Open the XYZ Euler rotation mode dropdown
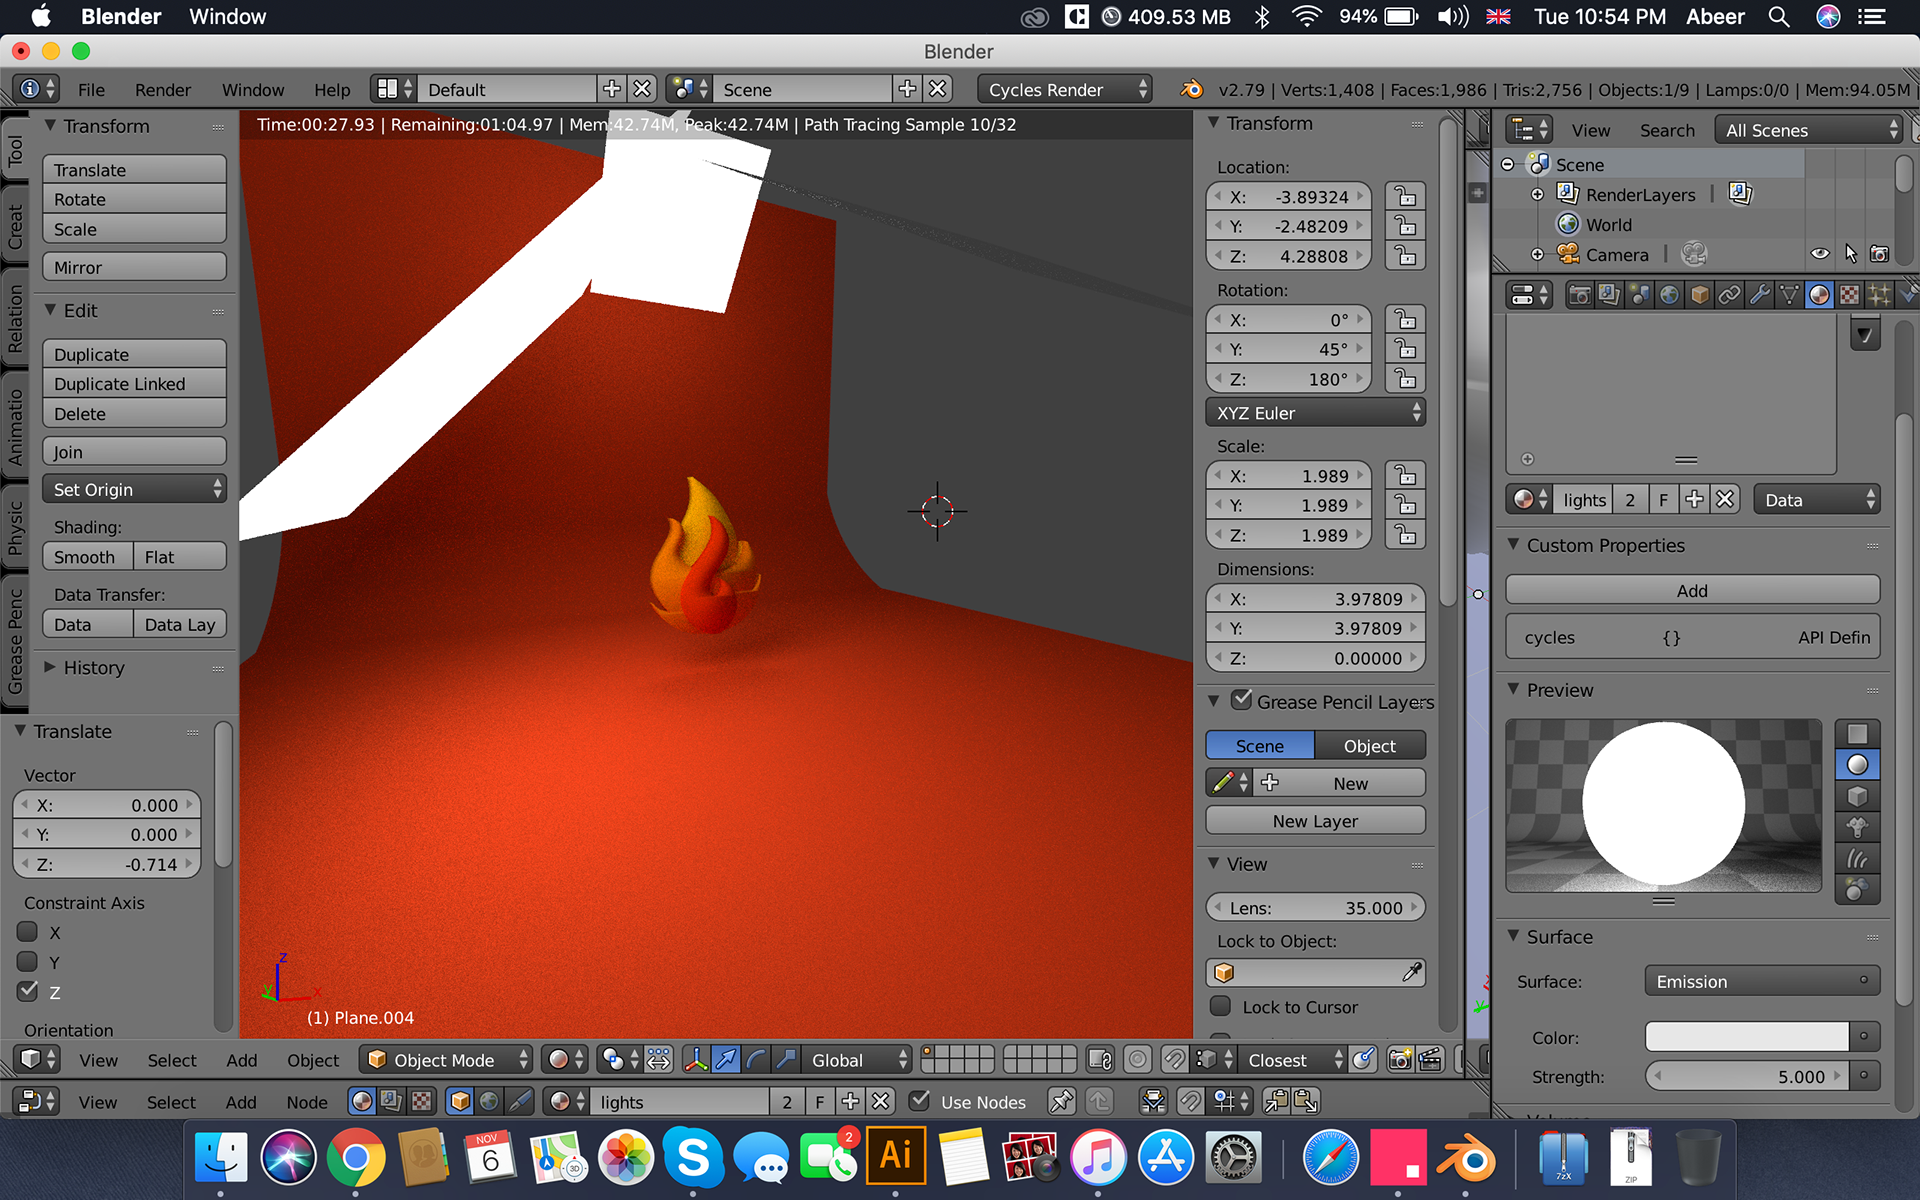 pyautogui.click(x=1315, y=413)
